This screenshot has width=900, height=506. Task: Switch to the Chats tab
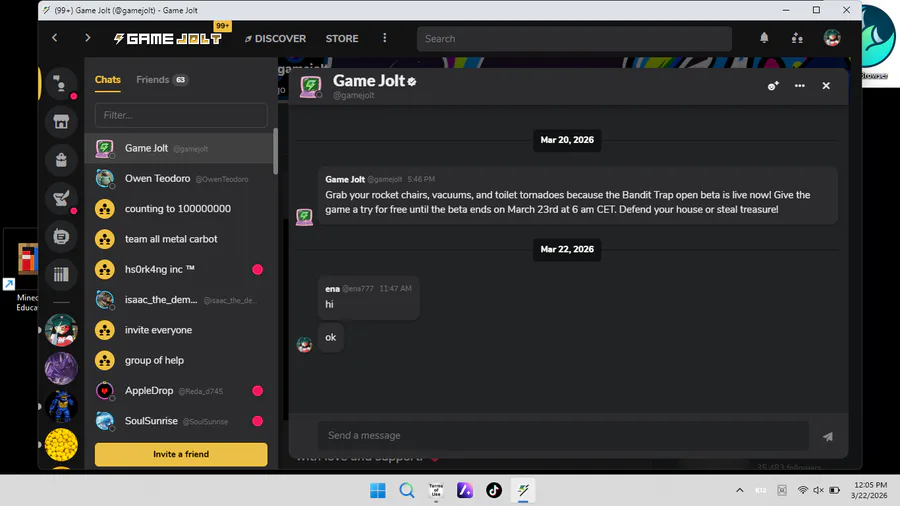[108, 80]
